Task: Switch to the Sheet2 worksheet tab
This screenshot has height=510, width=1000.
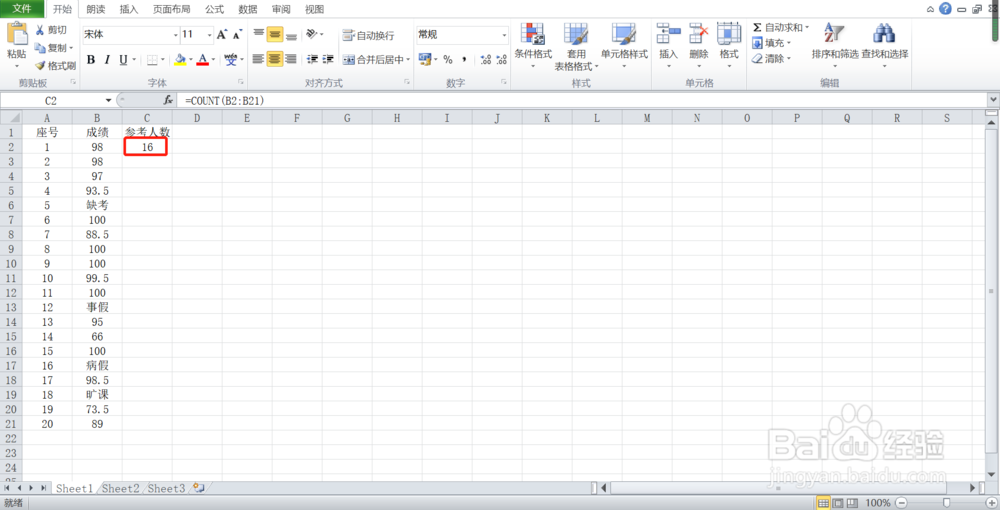Action: tap(121, 488)
